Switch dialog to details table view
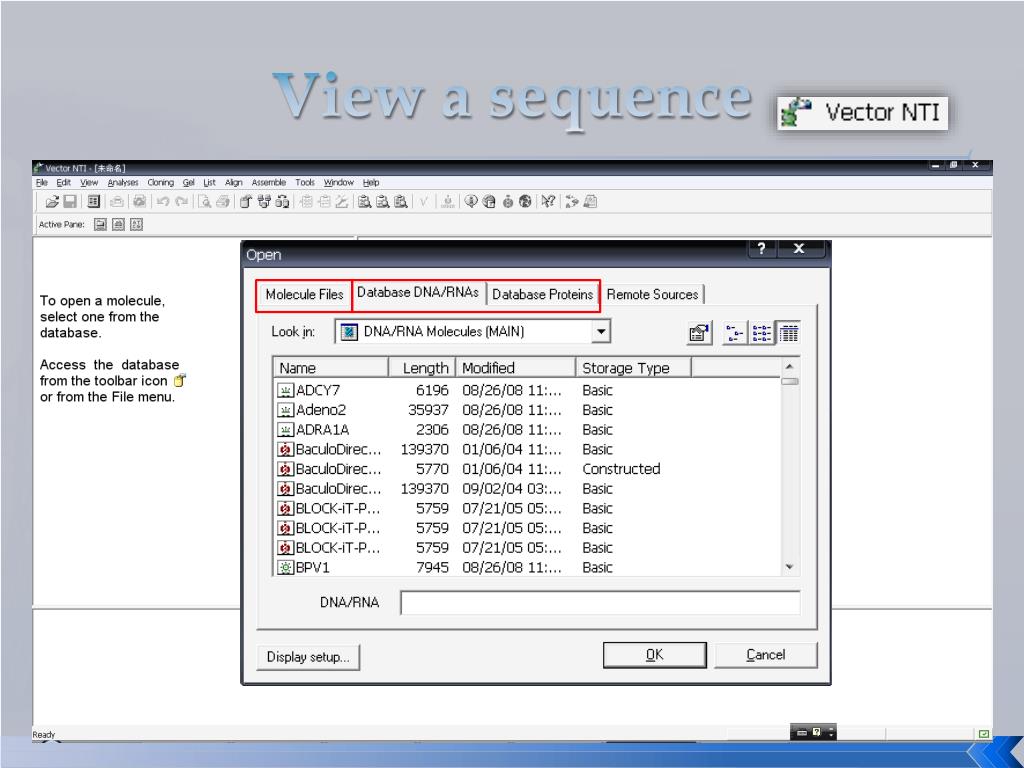This screenshot has width=1024, height=768. (788, 333)
